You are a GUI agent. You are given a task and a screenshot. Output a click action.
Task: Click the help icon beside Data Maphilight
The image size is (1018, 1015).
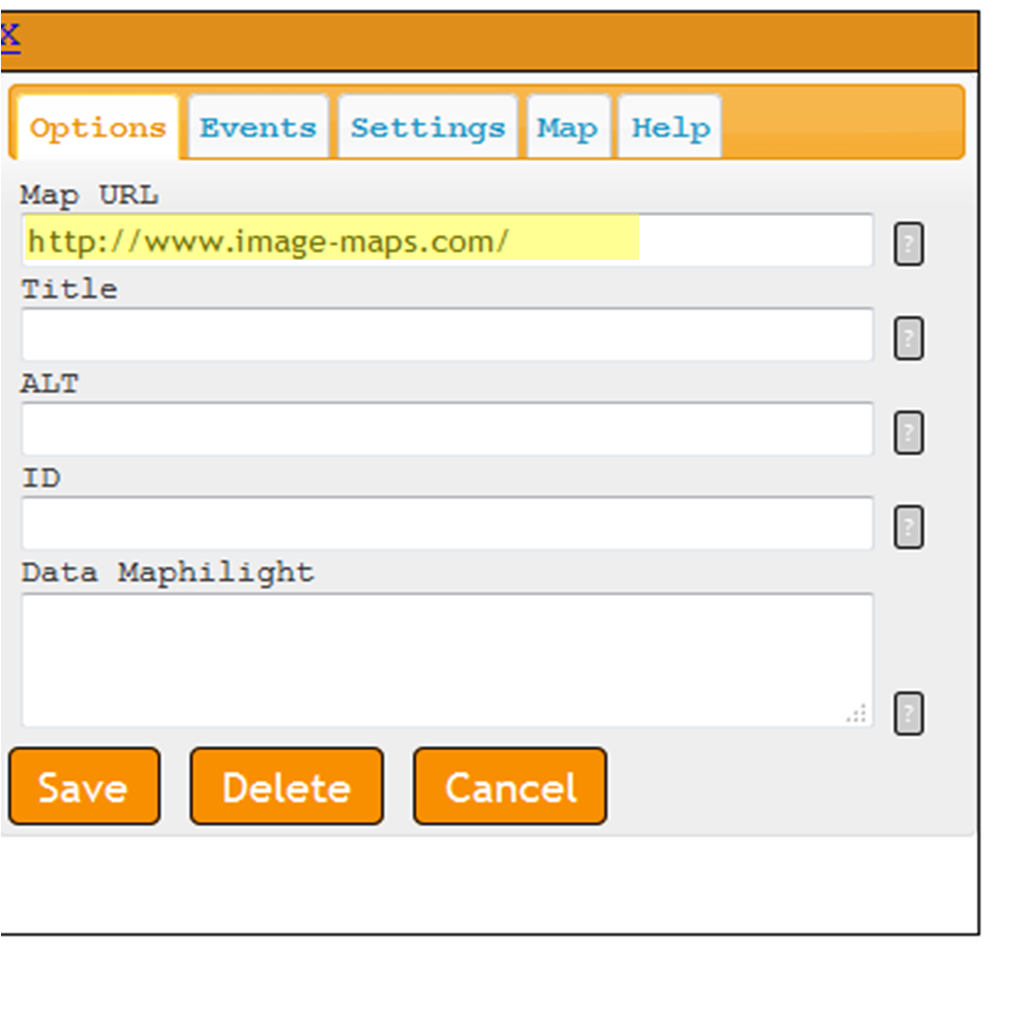pos(908,714)
